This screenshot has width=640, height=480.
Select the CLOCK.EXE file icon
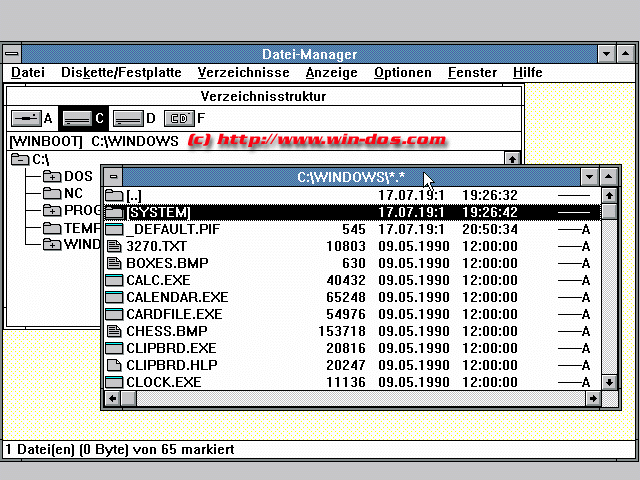tap(114, 382)
